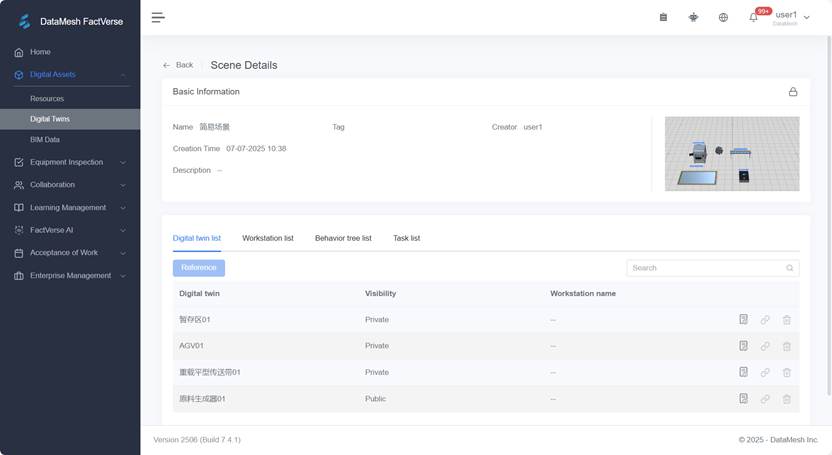Click the robot assistant icon in header
Screen dimensions: 832x455
(x=693, y=17)
